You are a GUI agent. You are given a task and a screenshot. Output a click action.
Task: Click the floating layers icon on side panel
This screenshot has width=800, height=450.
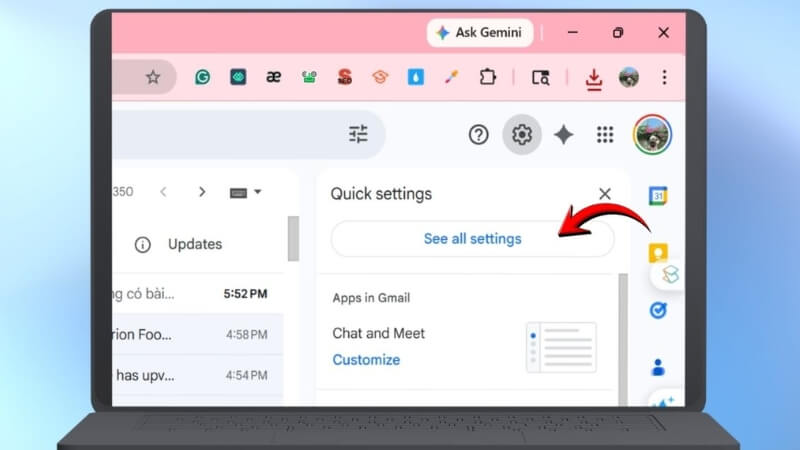[670, 275]
